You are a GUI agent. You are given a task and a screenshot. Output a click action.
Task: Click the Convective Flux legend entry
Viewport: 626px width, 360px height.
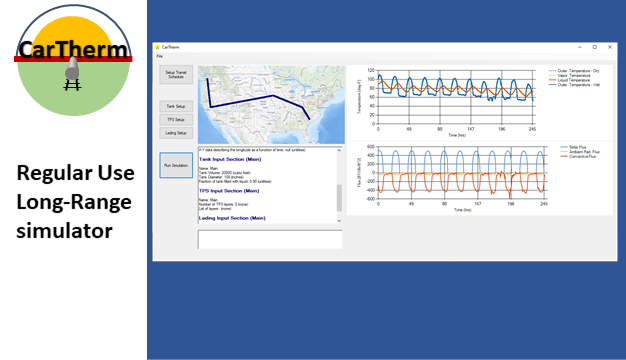(578, 156)
